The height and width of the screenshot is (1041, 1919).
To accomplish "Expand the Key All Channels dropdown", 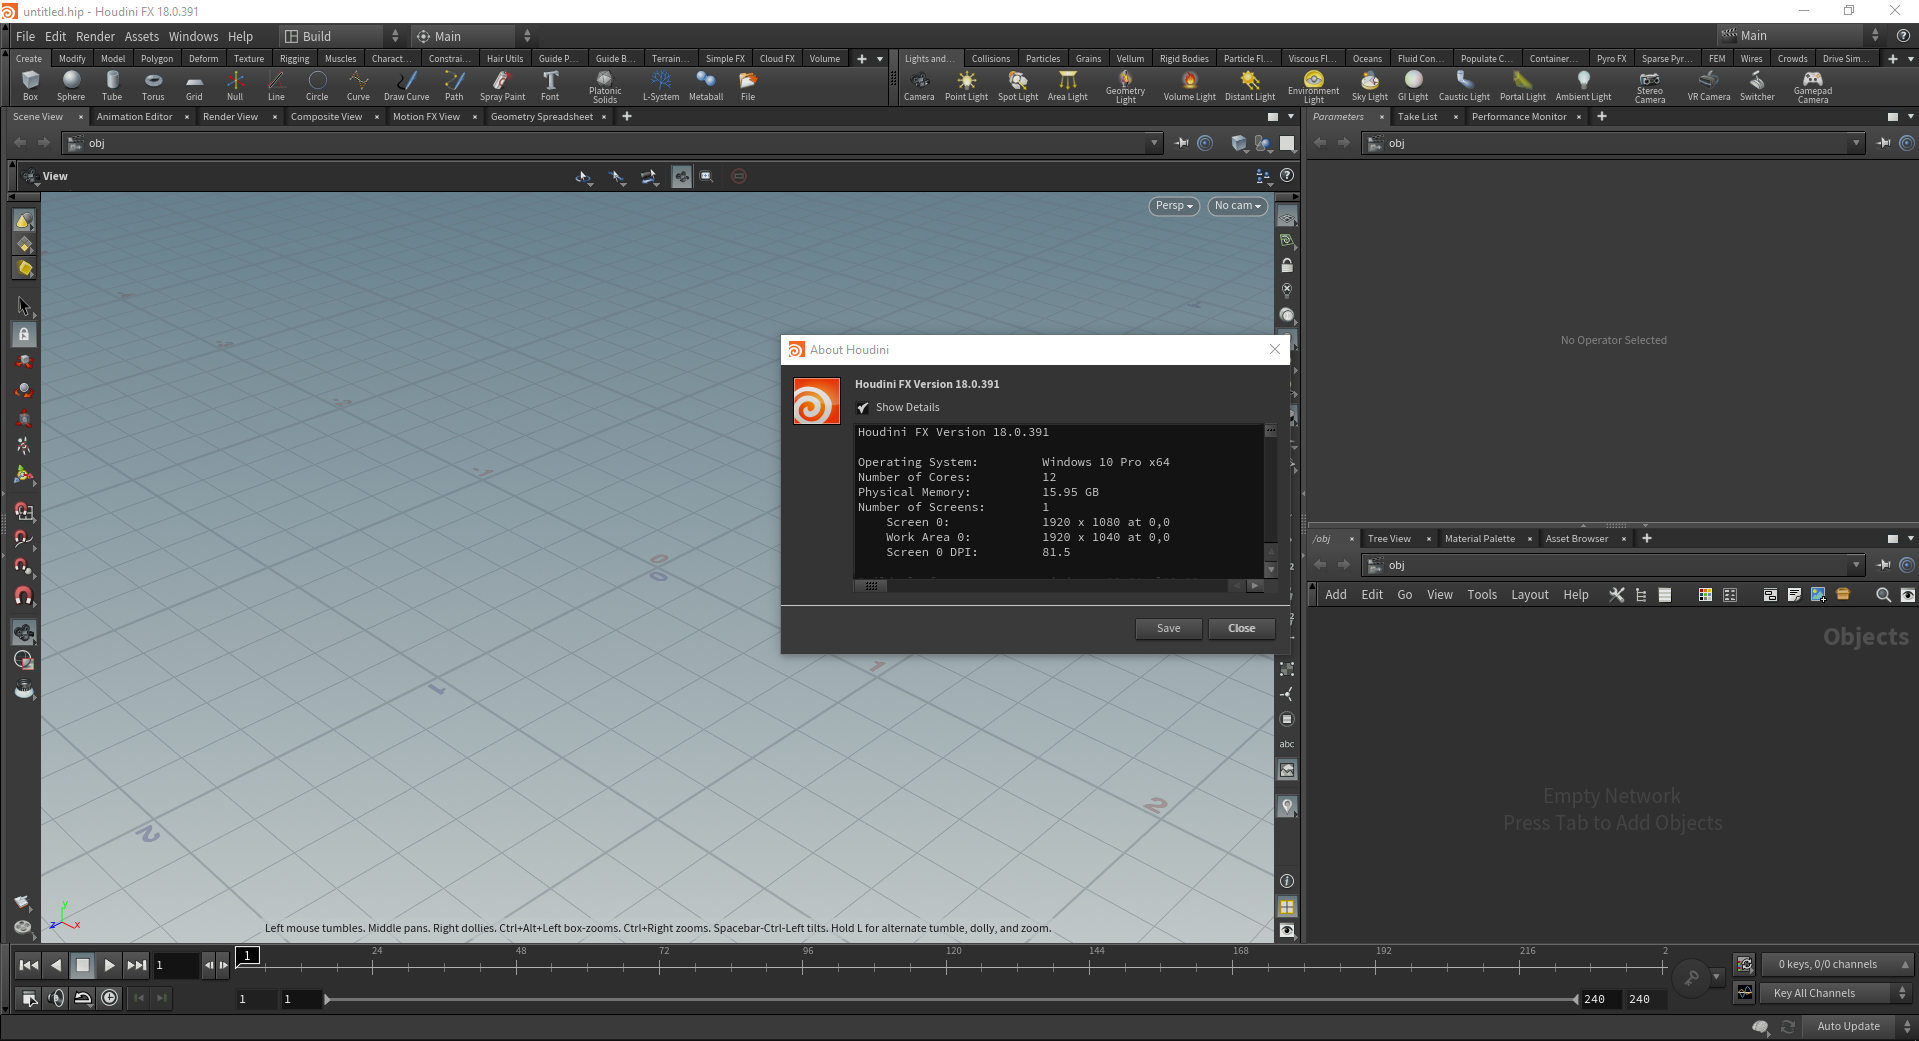I will tap(1837, 993).
